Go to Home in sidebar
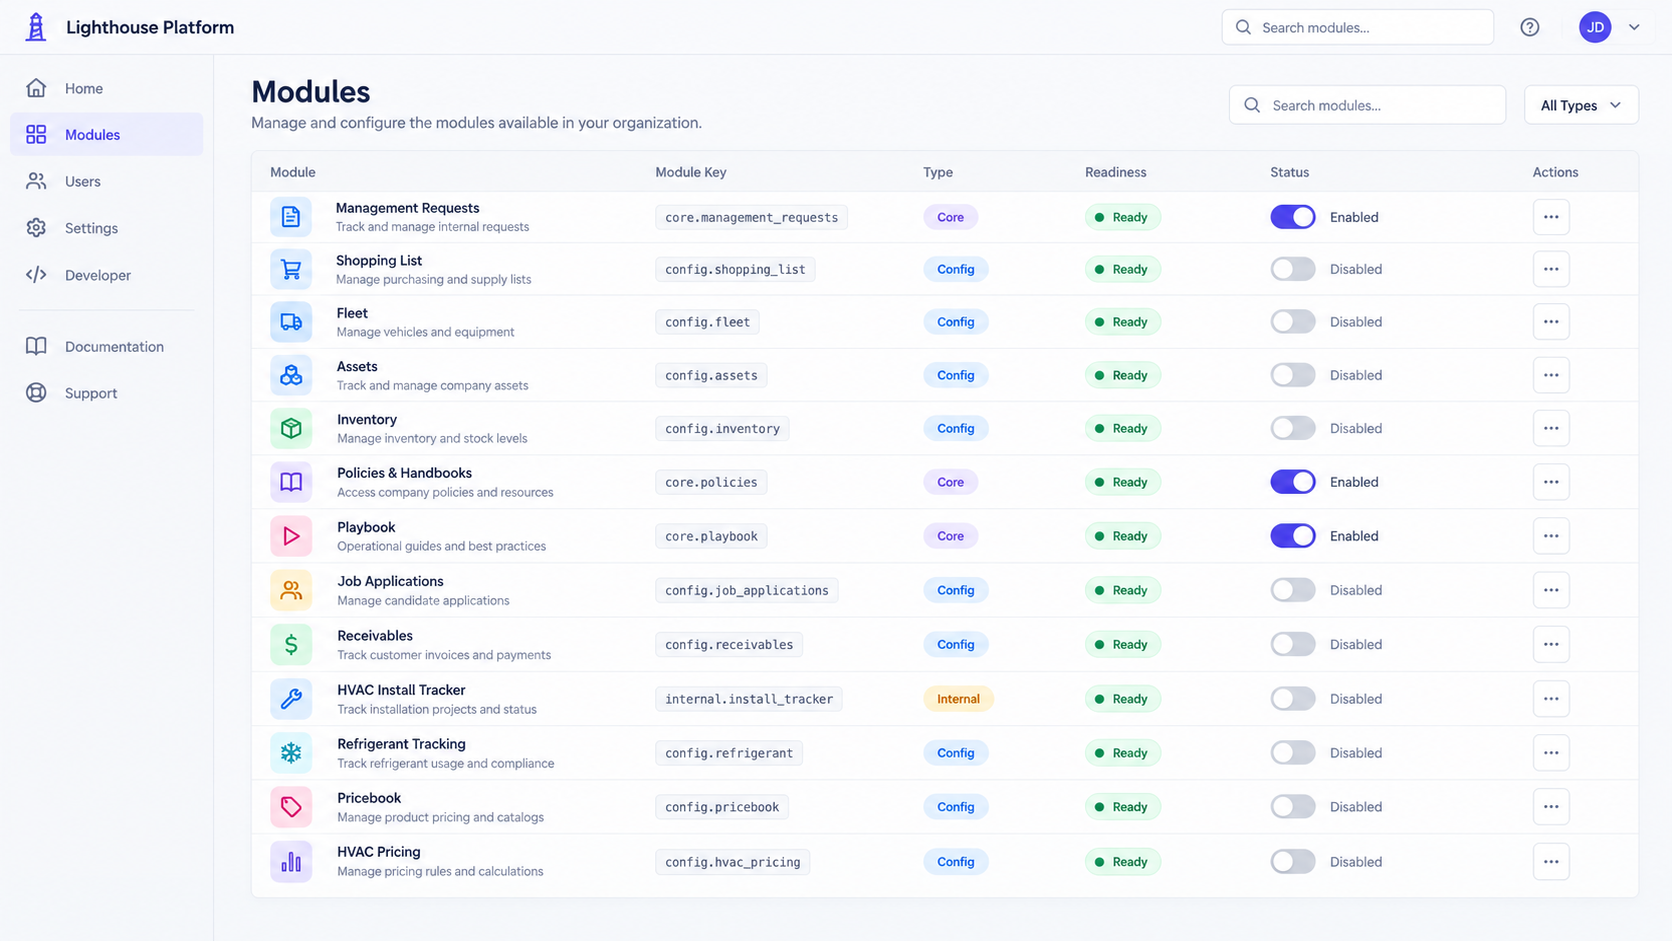 pos(106,88)
